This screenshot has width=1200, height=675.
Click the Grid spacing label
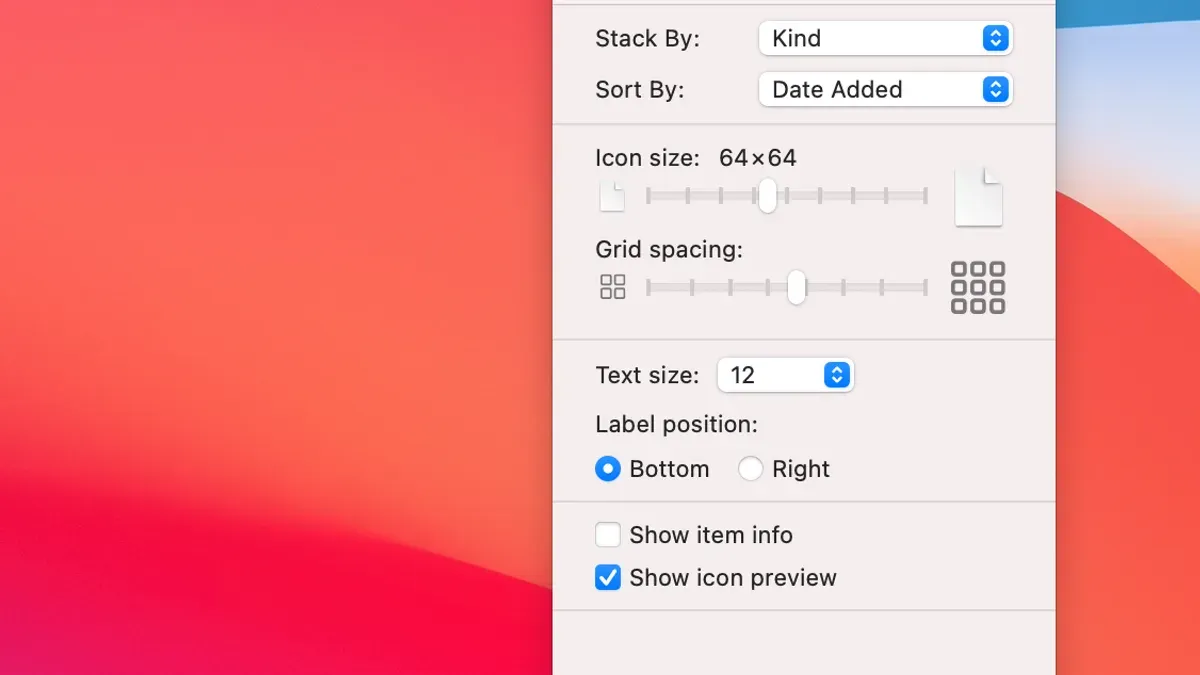[669, 249]
